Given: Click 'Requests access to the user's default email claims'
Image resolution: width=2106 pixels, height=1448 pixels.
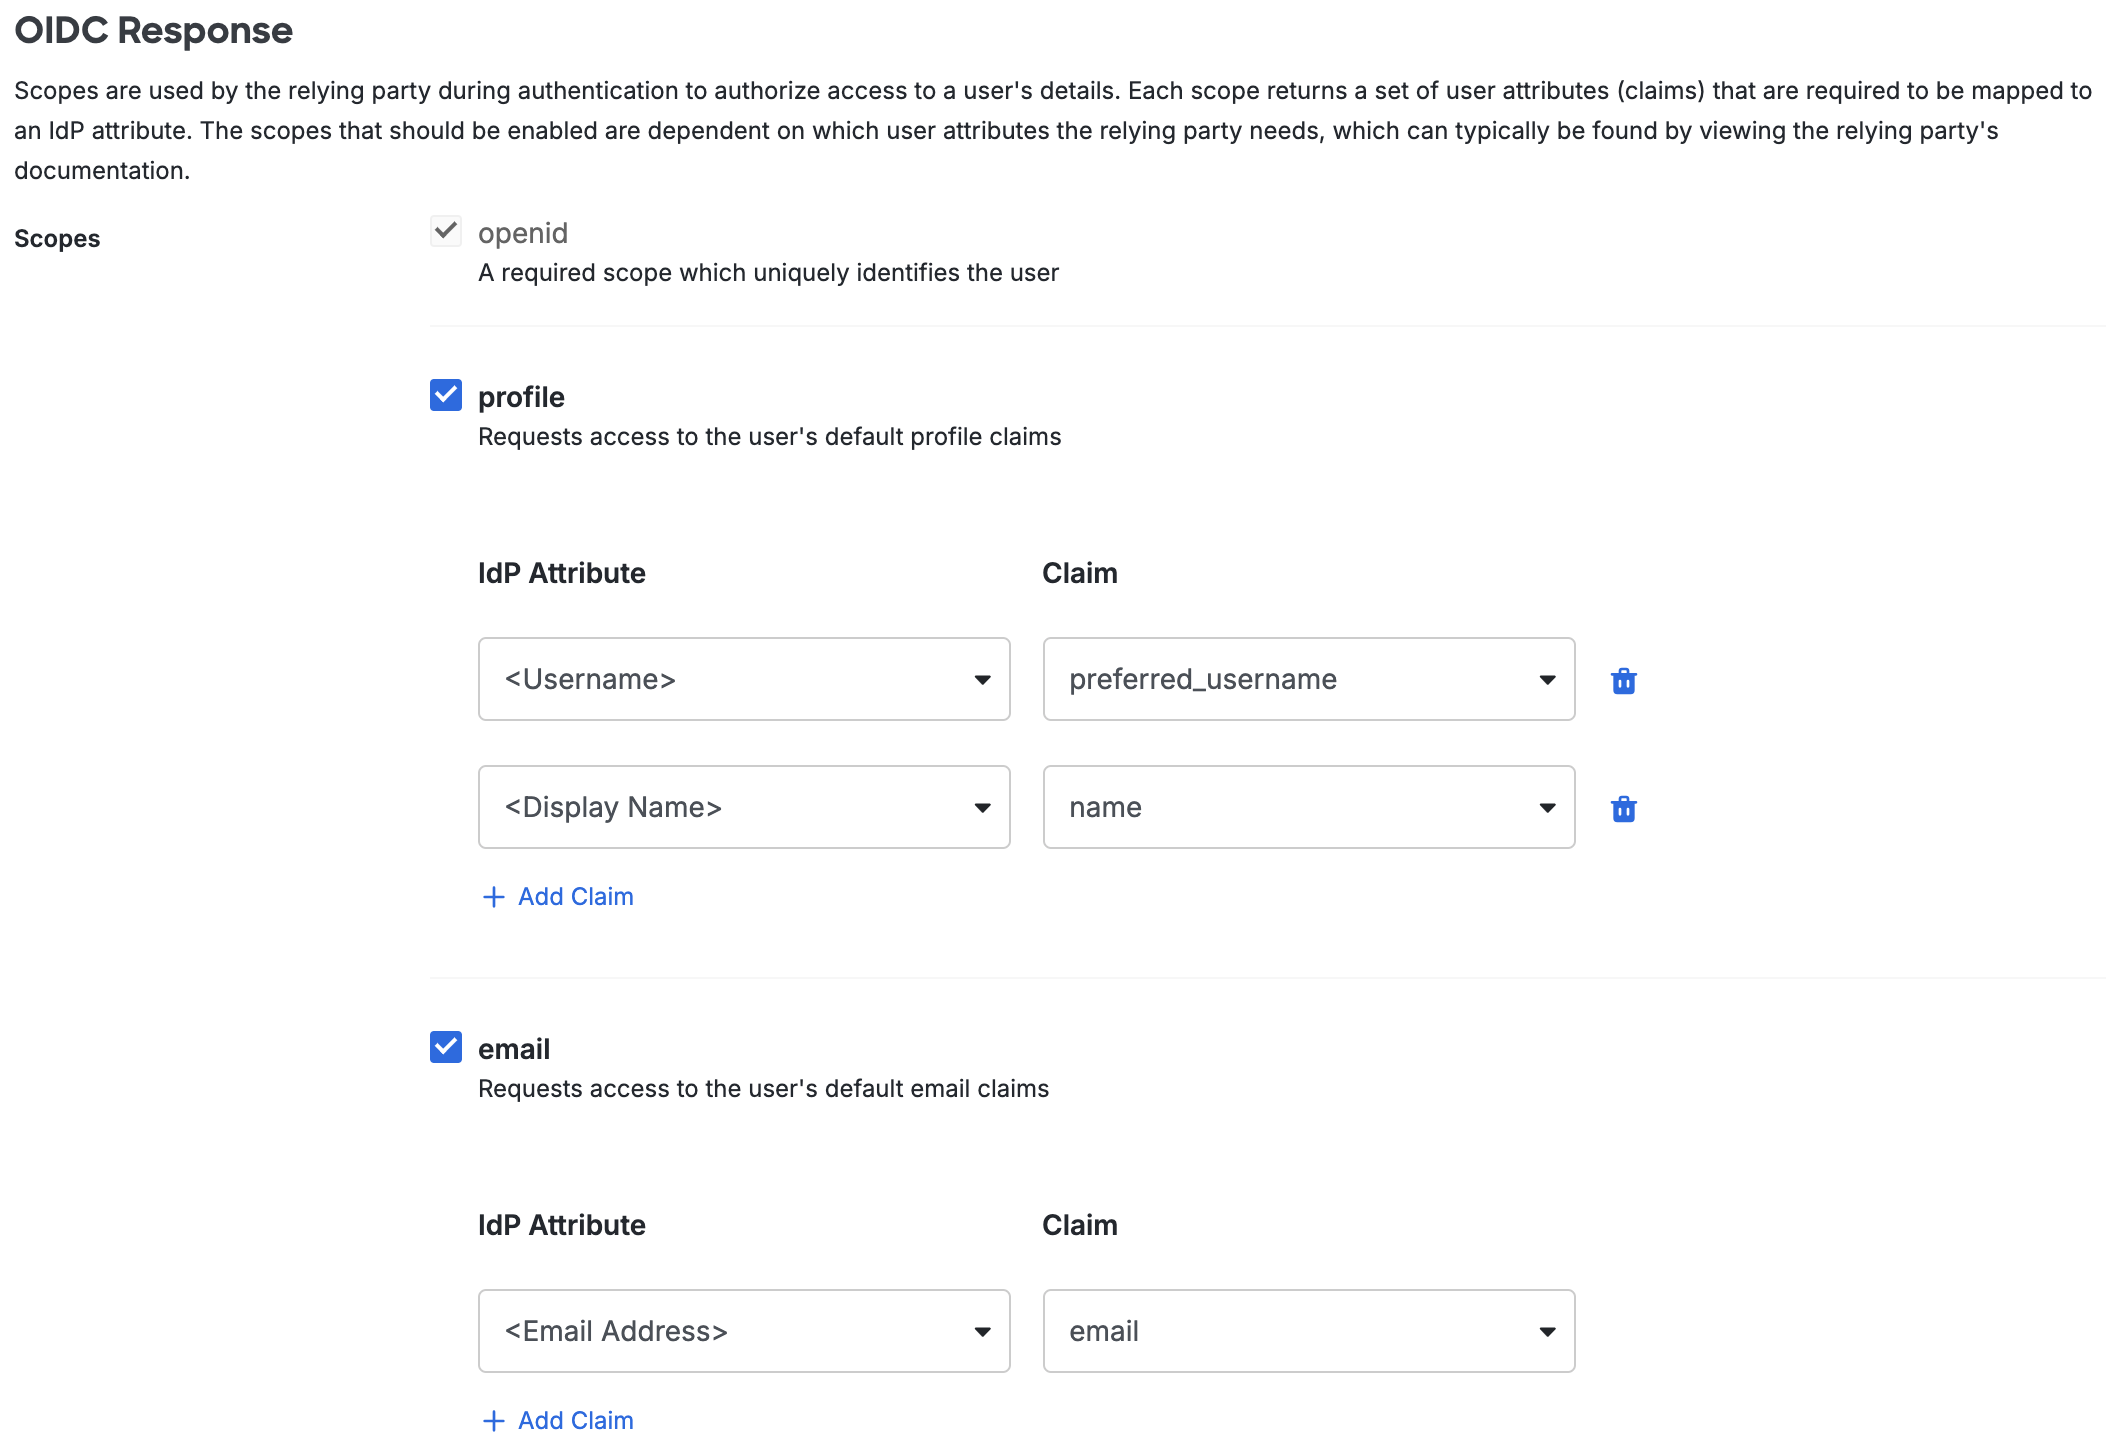Looking at the screenshot, I should point(763,1089).
